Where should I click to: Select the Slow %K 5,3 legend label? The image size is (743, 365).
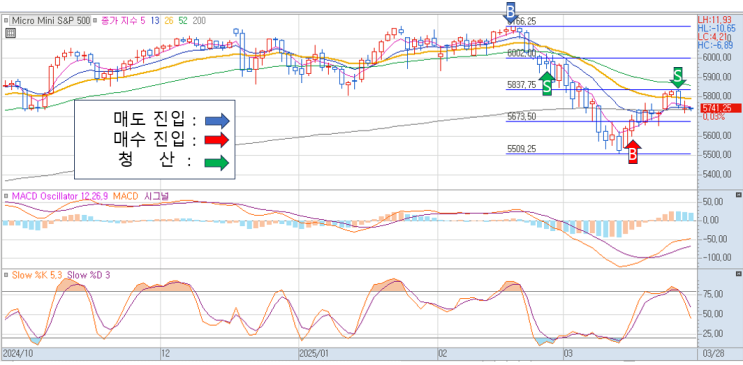(x=38, y=274)
